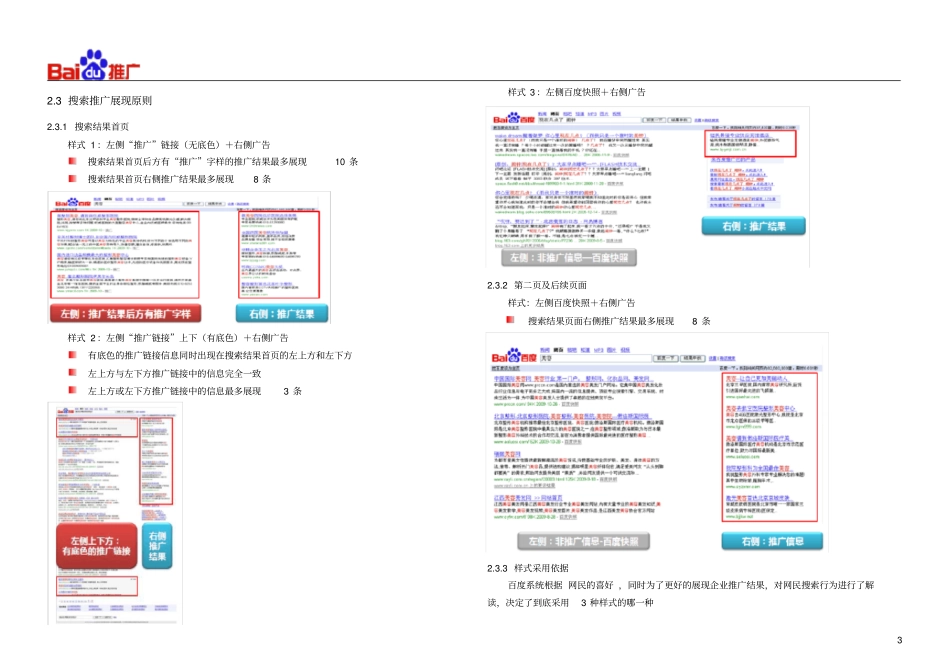This screenshot has width=950, height=672.
Task: Click Baidu logo inside the 美容 search screenshot
Action: coord(514,356)
